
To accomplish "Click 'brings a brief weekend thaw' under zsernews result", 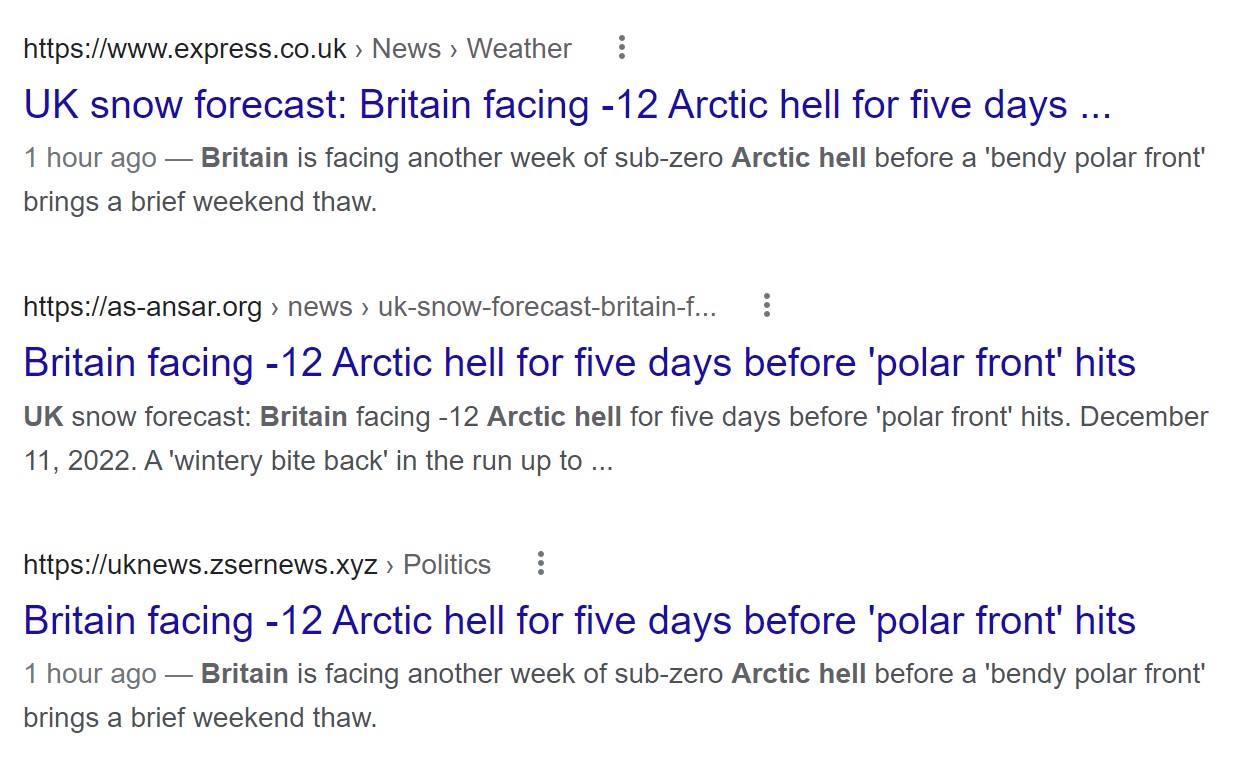I will pos(200,718).
